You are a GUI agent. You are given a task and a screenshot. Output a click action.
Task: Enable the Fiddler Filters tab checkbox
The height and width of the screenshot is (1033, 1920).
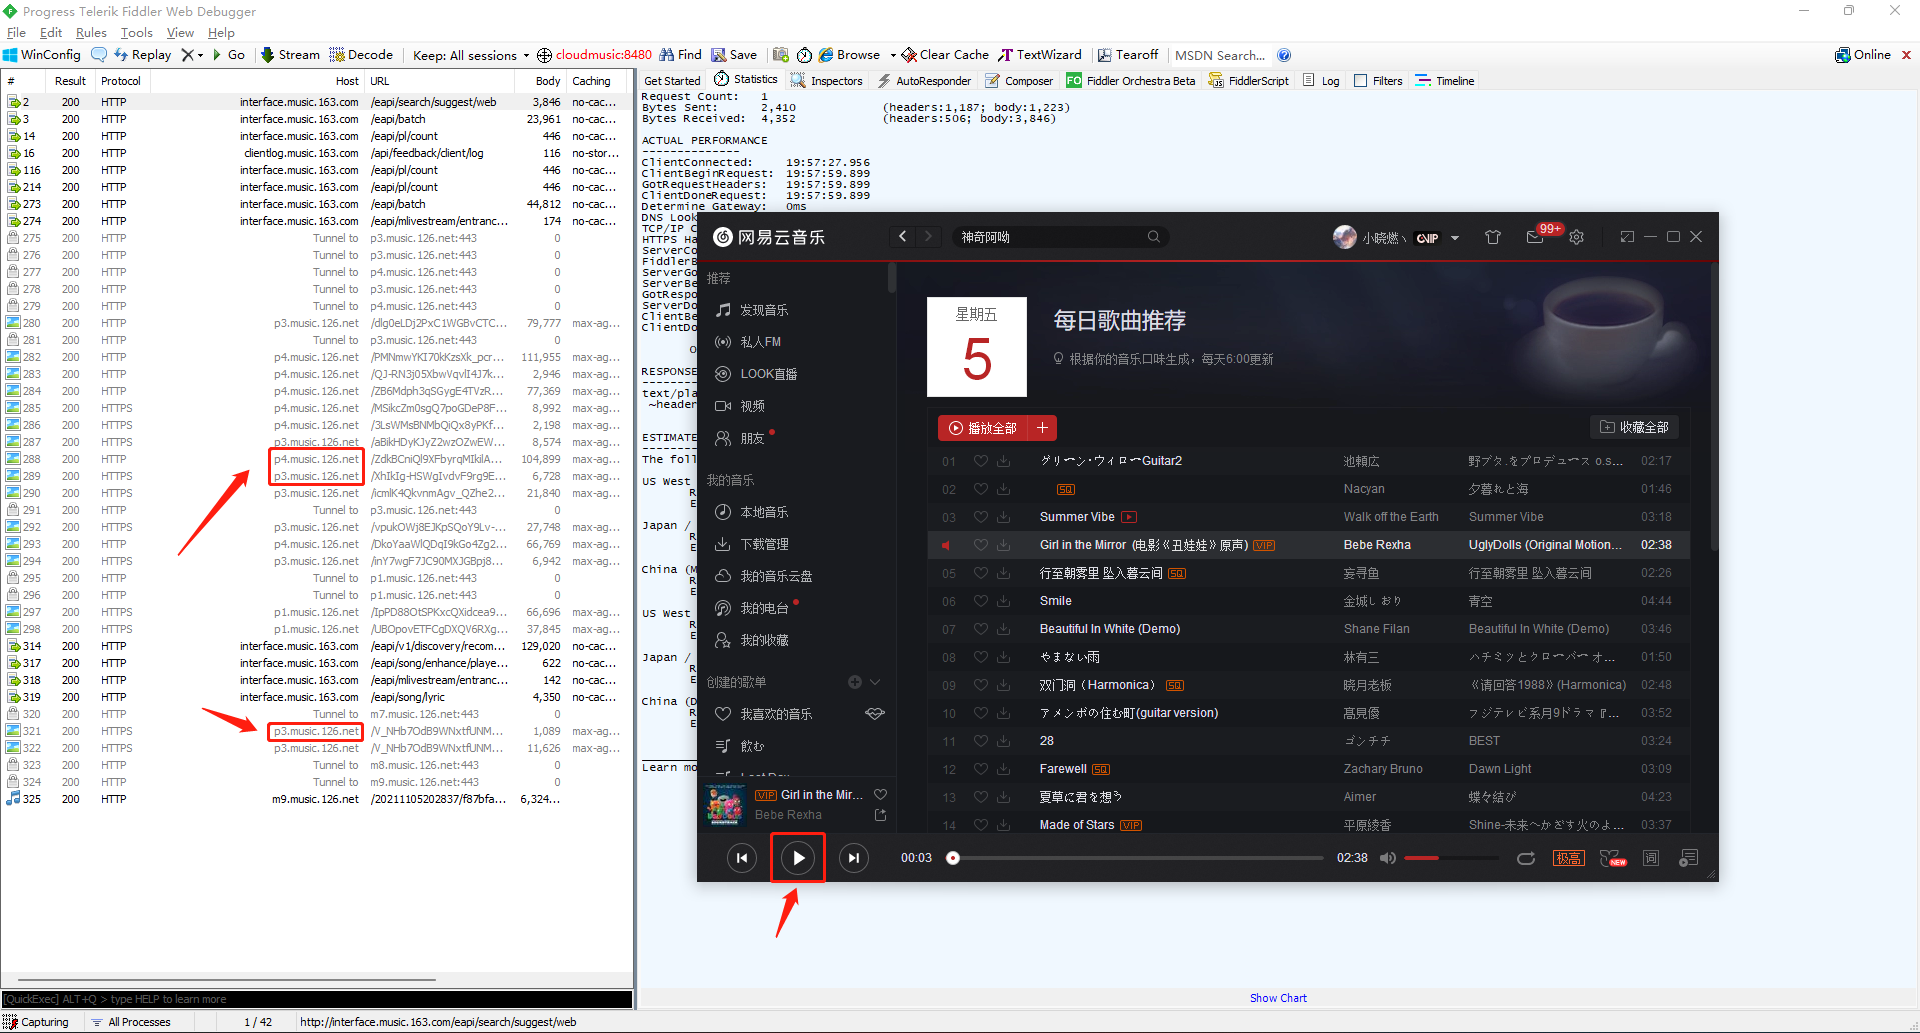1360,81
